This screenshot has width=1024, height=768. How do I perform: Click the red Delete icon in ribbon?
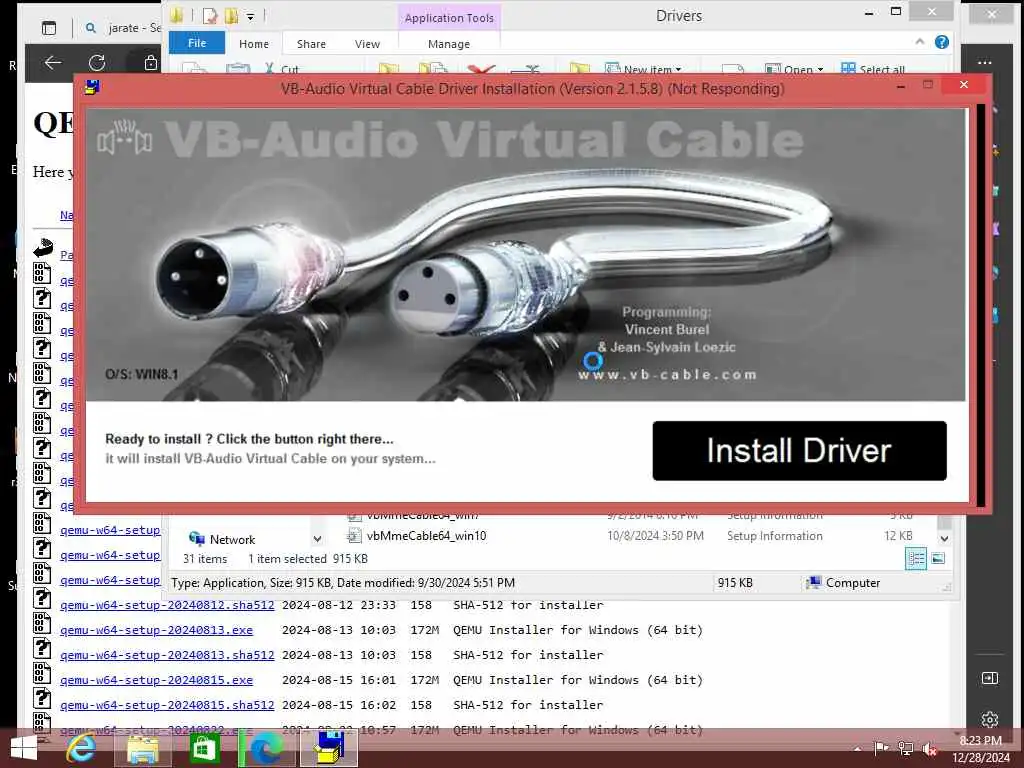(481, 69)
